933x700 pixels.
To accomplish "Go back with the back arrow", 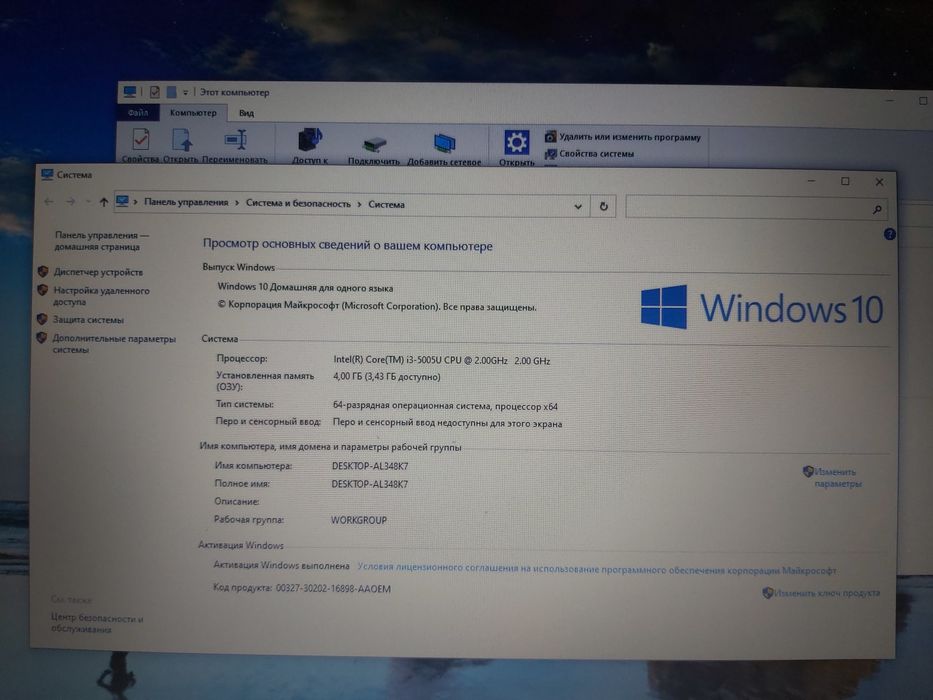I will click(x=49, y=202).
